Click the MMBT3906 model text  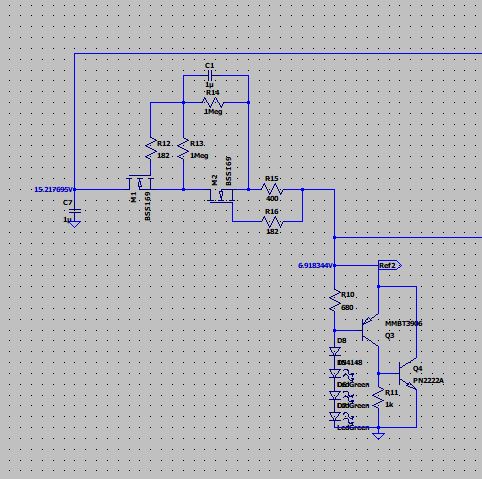coord(404,323)
